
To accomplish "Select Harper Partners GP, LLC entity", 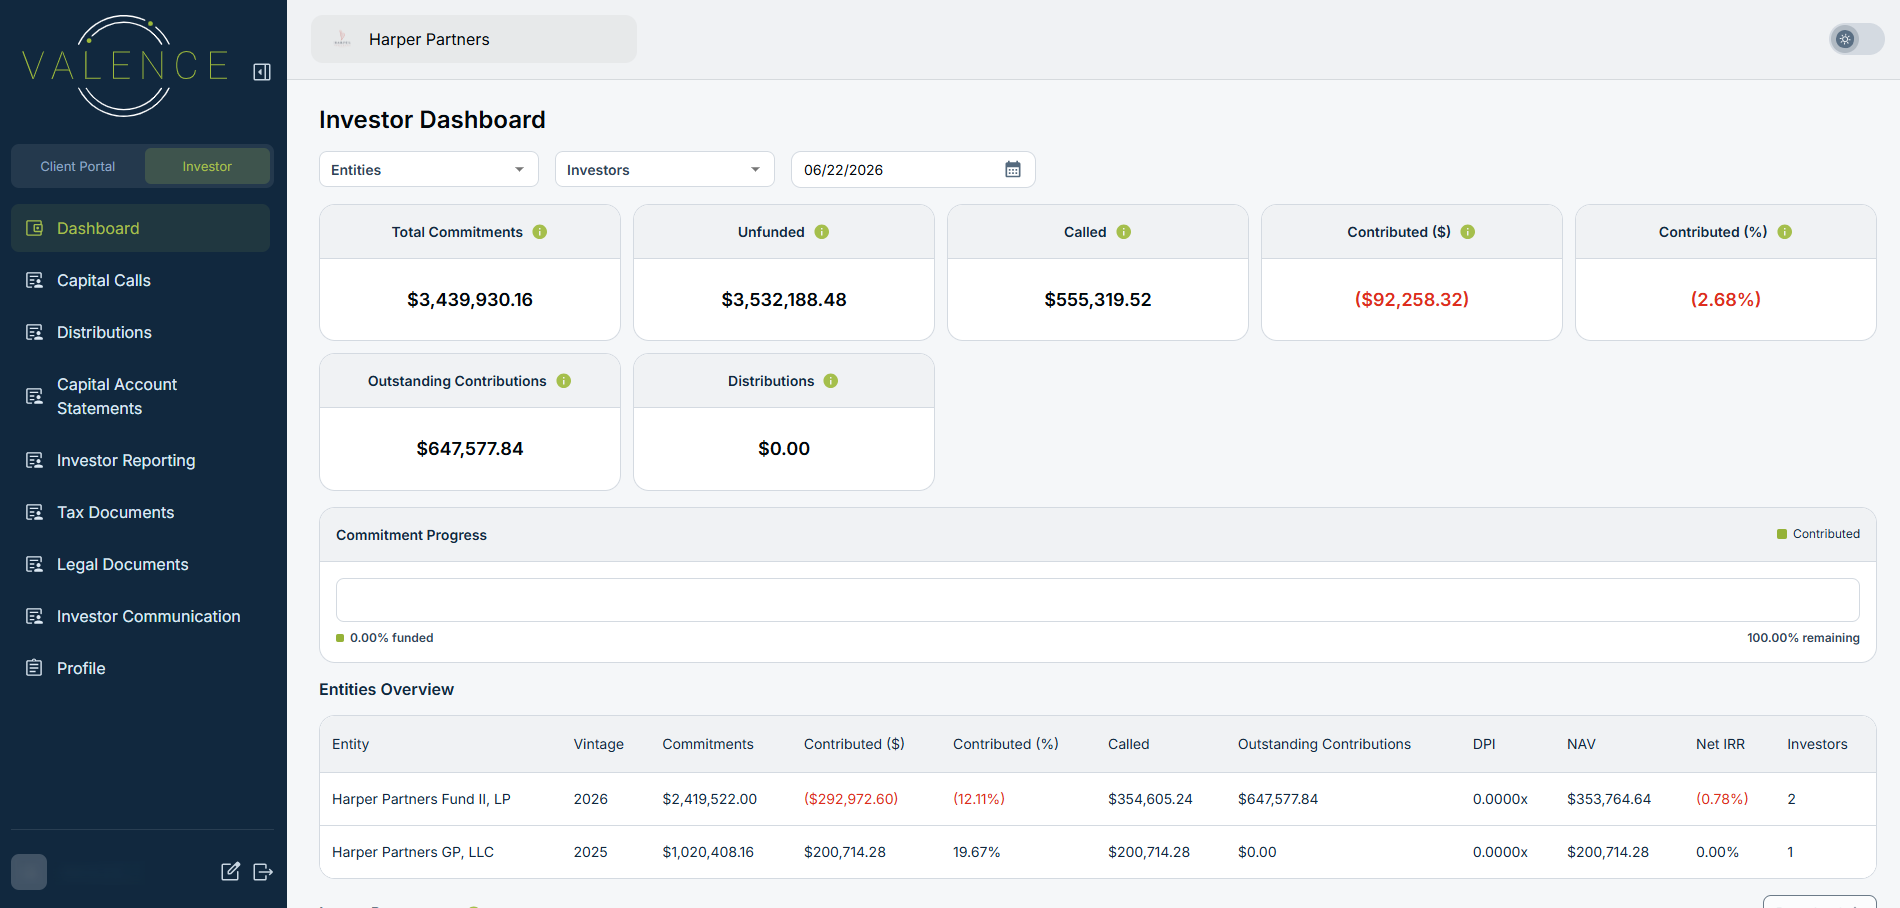I will coord(413,852).
